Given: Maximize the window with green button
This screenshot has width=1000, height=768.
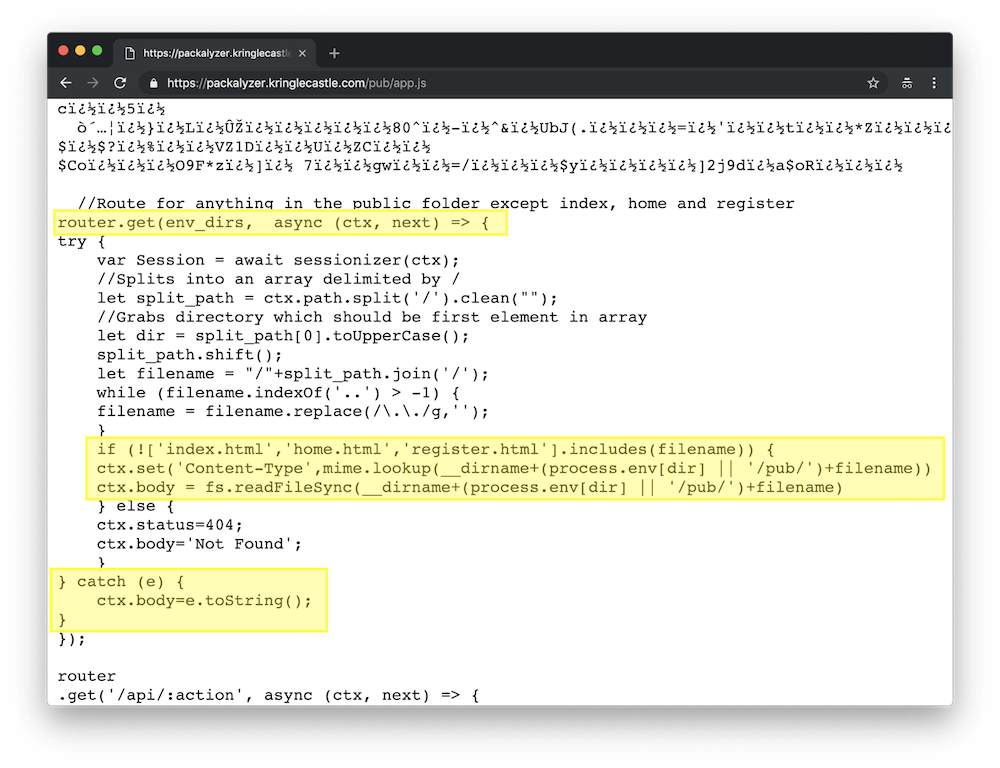Looking at the screenshot, I should click(97, 50).
